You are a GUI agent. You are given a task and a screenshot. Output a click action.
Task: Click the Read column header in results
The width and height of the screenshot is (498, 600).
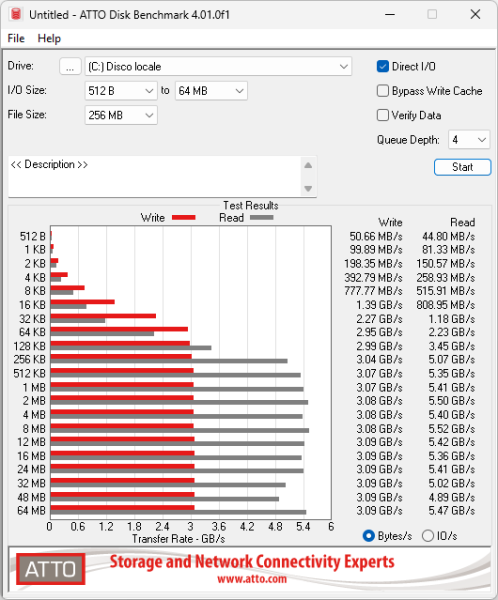pyautogui.click(x=462, y=222)
